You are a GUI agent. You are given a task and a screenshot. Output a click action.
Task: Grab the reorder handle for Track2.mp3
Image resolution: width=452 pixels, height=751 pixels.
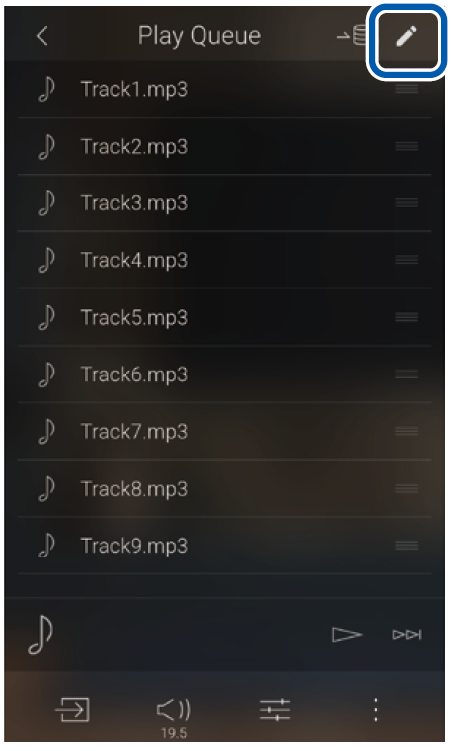click(x=407, y=146)
